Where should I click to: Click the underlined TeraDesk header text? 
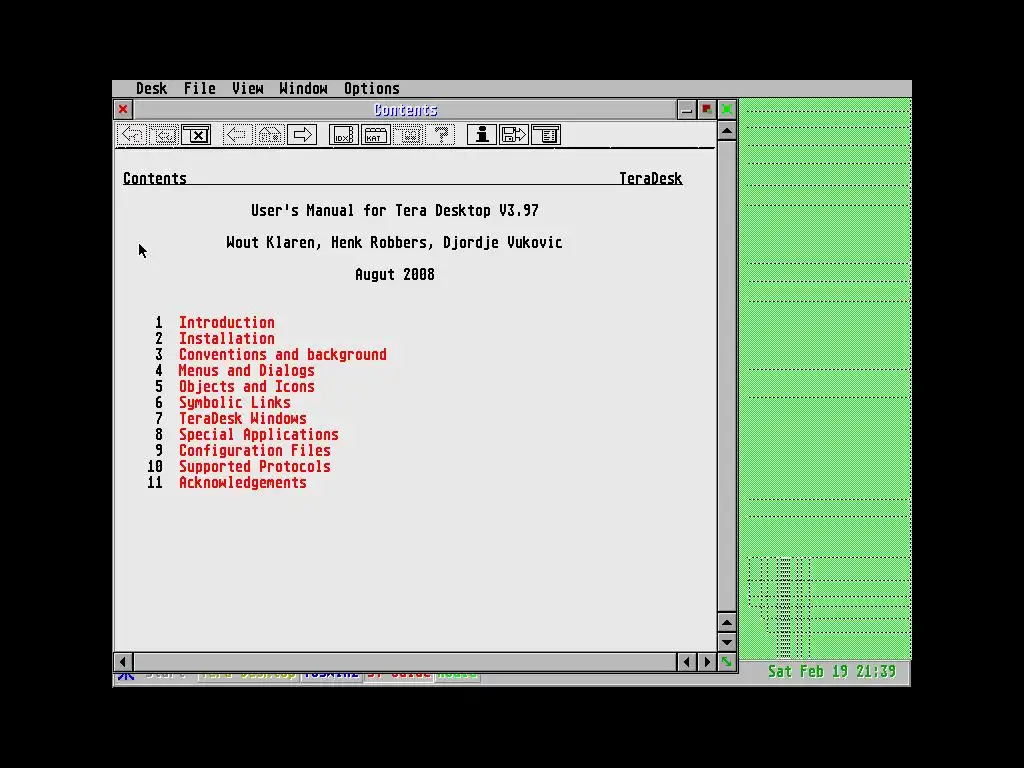[x=650, y=178]
